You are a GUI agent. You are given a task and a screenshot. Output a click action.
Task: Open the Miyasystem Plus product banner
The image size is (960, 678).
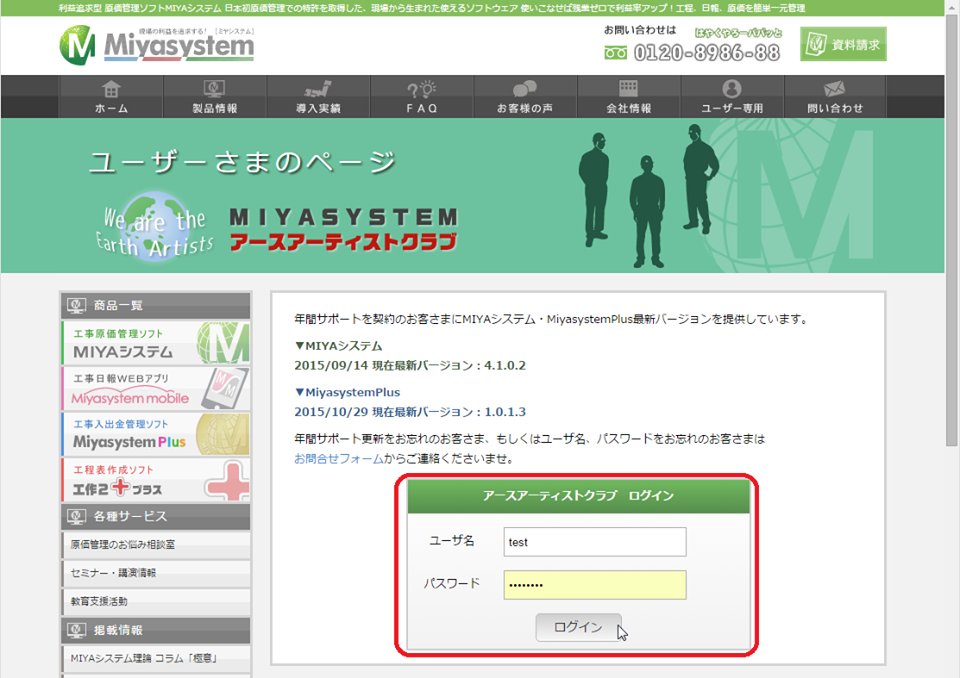point(156,434)
